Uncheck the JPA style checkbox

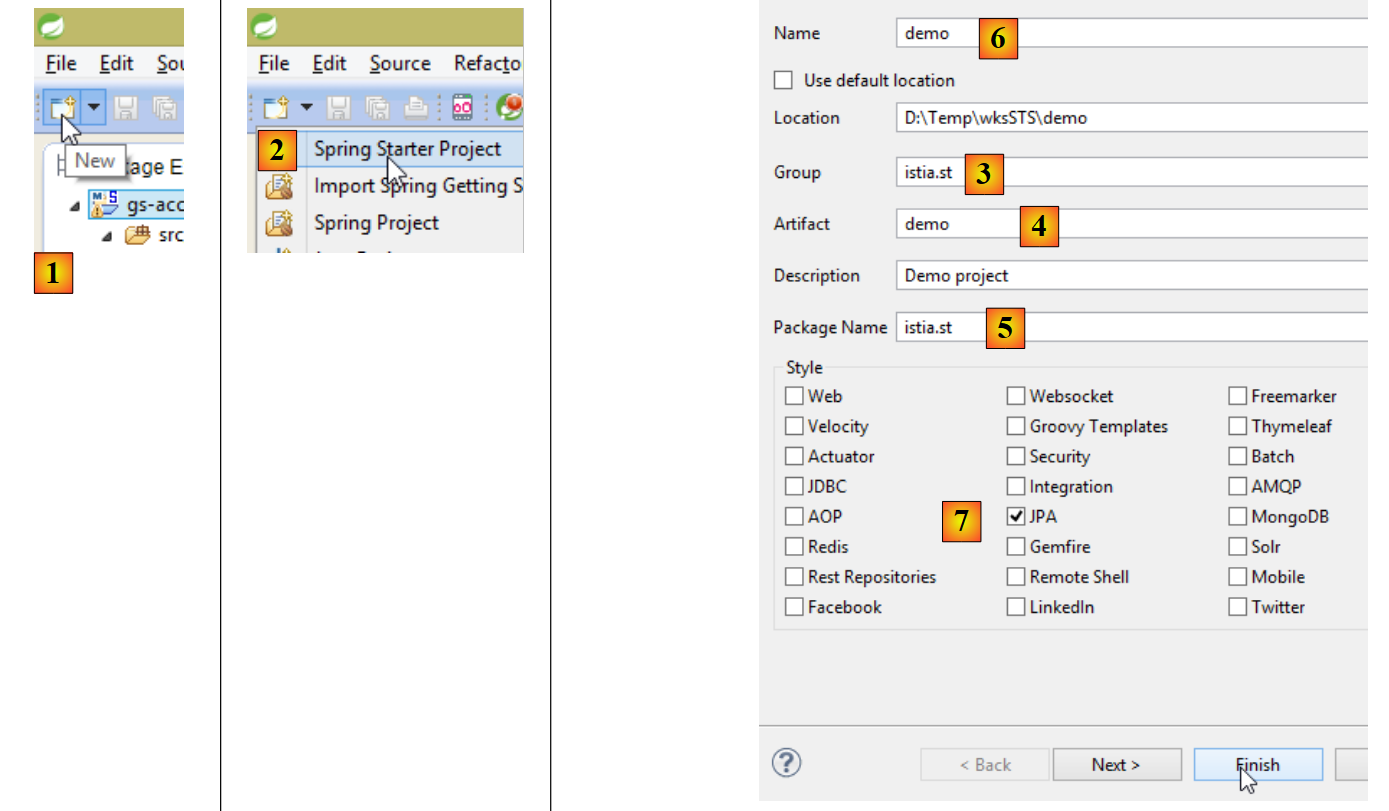(1016, 517)
